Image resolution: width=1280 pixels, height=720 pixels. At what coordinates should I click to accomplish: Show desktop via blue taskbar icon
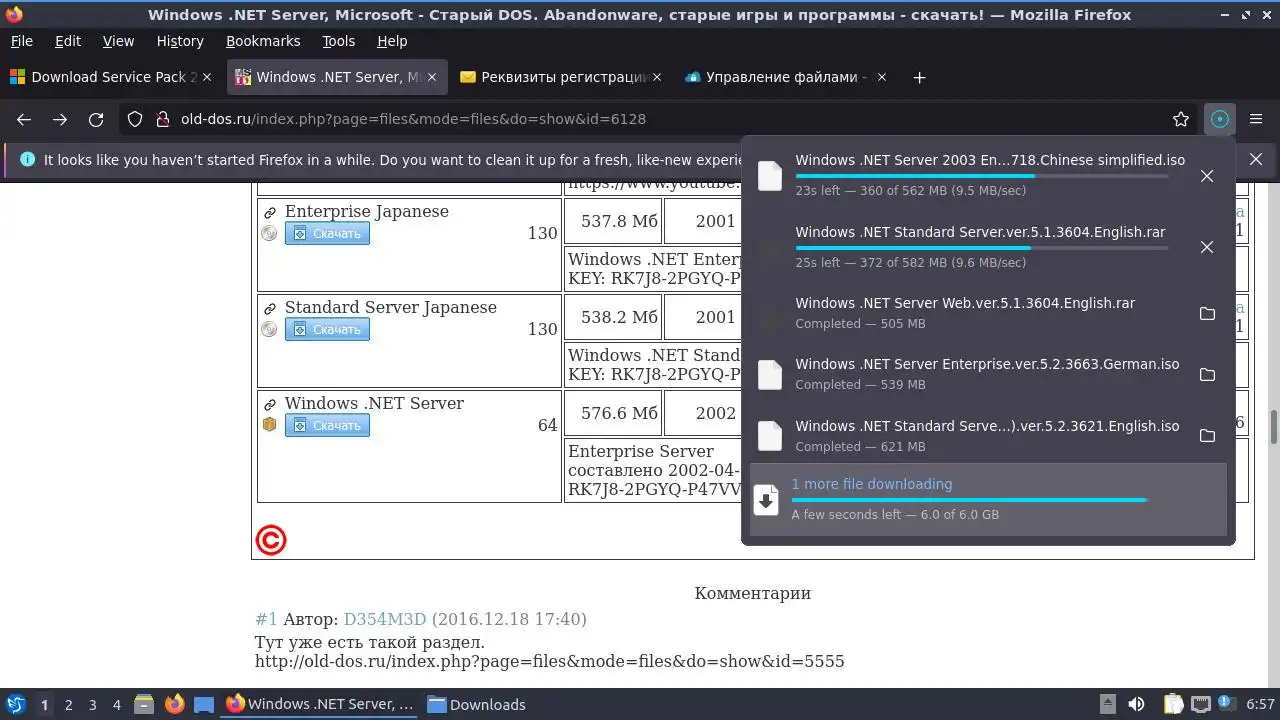[204, 704]
